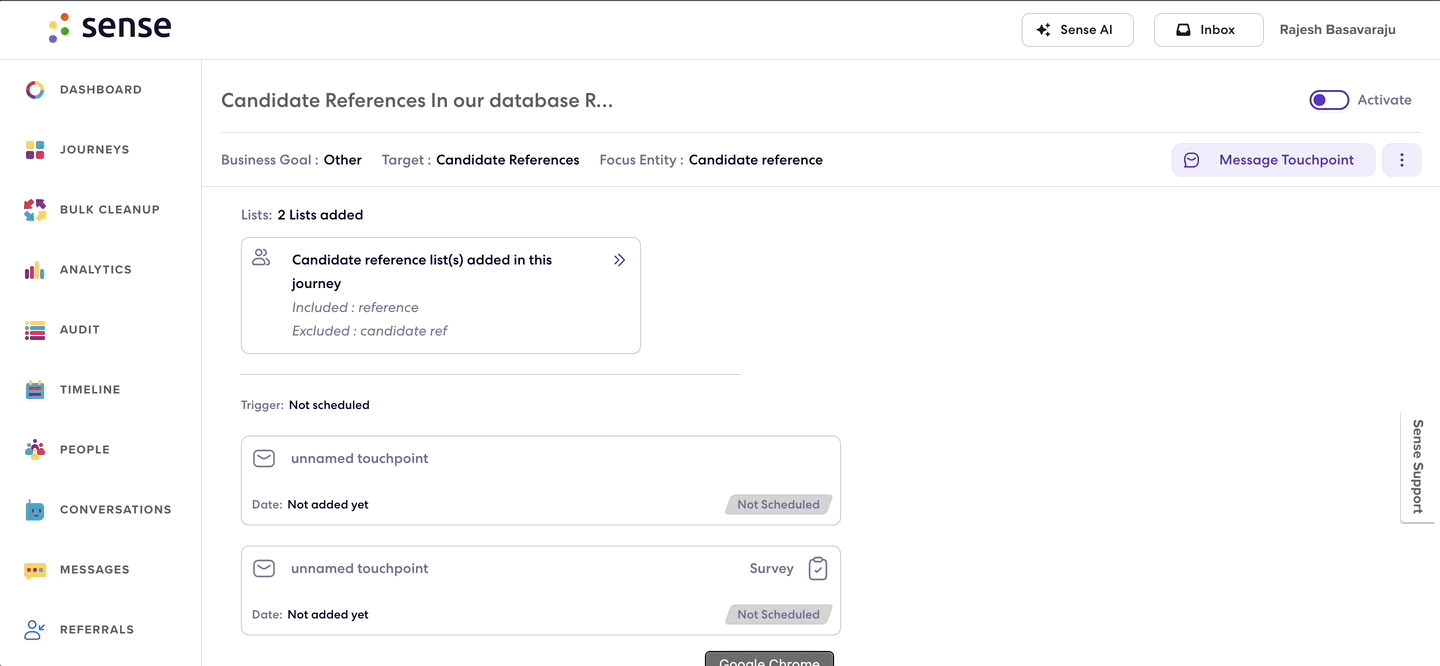Open the Bulk Cleanup arrows icon
1440x666 pixels.
35,210
